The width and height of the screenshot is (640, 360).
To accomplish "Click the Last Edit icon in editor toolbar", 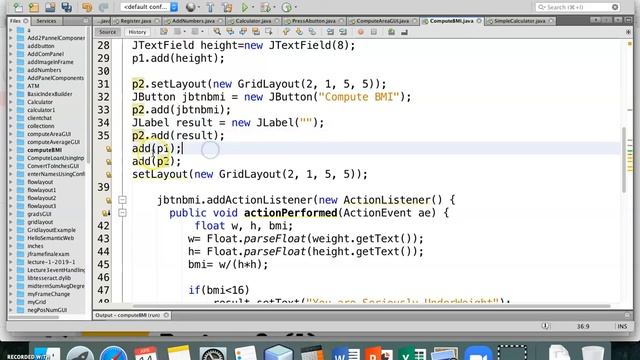I will click(164, 32).
